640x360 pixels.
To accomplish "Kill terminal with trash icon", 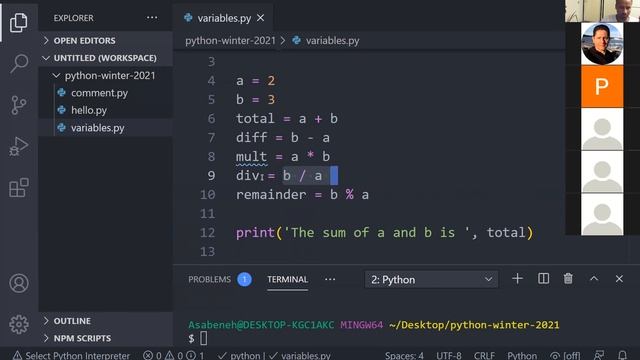I will (568, 279).
